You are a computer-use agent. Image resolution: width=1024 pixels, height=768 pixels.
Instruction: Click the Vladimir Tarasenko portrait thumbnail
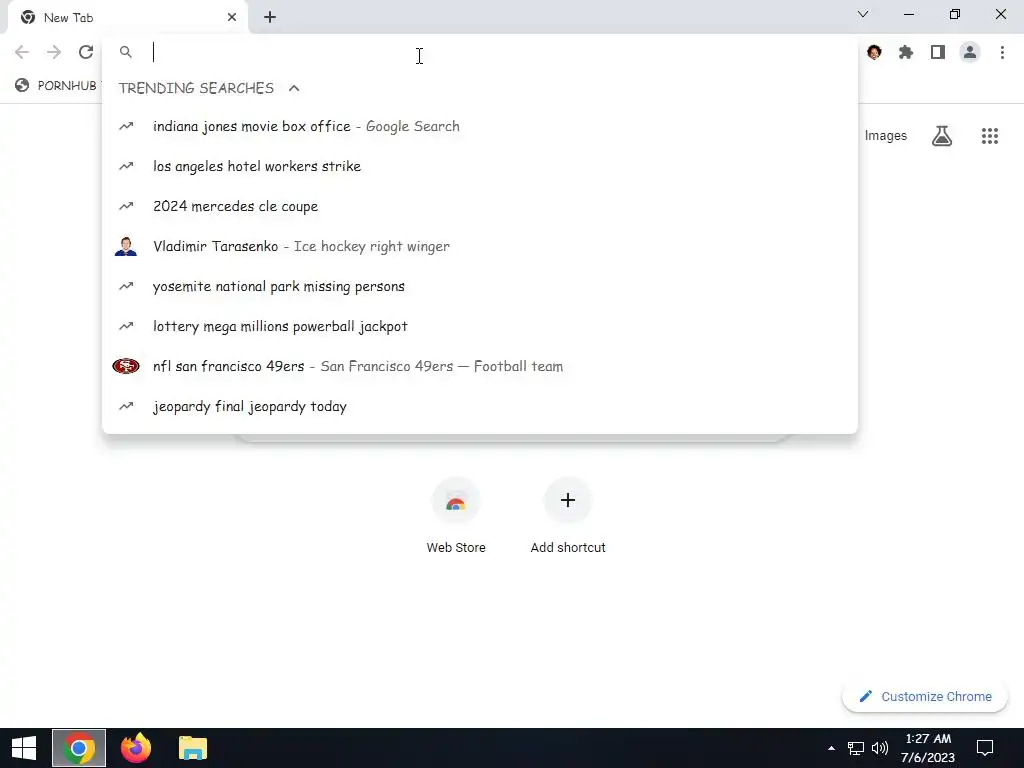pos(125,246)
